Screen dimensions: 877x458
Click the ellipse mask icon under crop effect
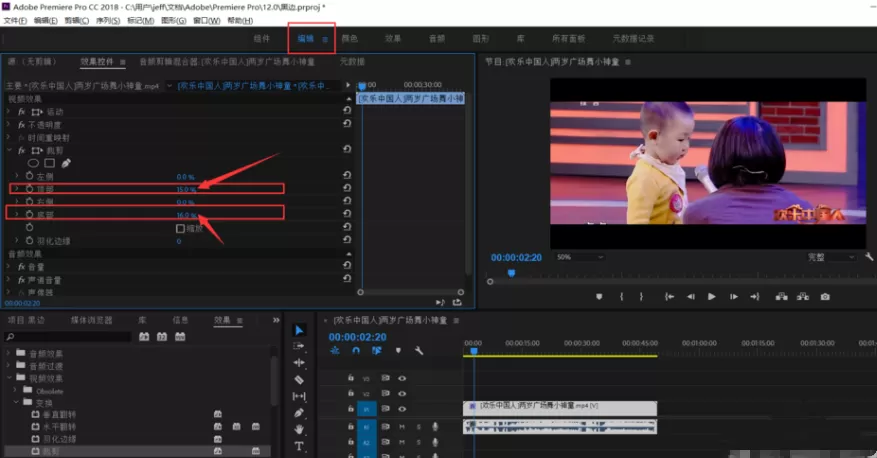(33, 163)
